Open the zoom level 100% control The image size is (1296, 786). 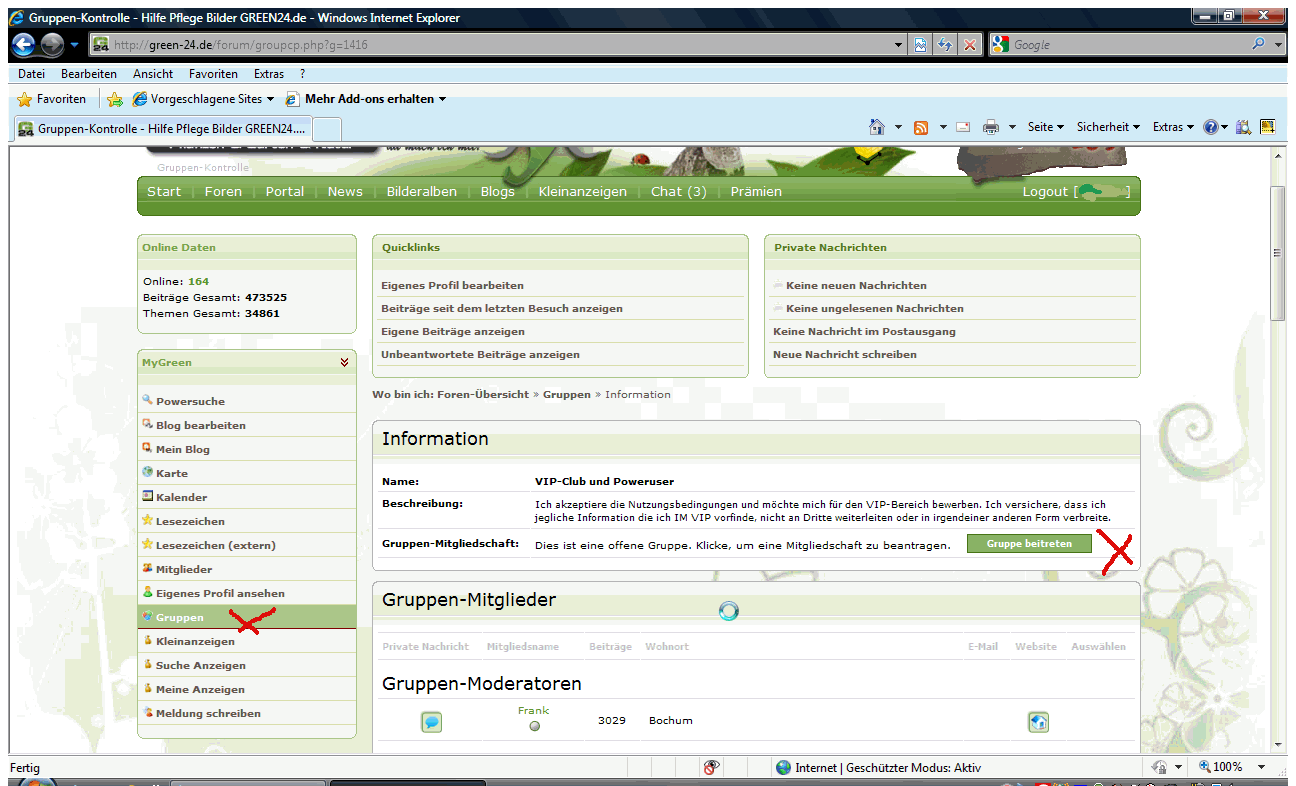[1230, 767]
